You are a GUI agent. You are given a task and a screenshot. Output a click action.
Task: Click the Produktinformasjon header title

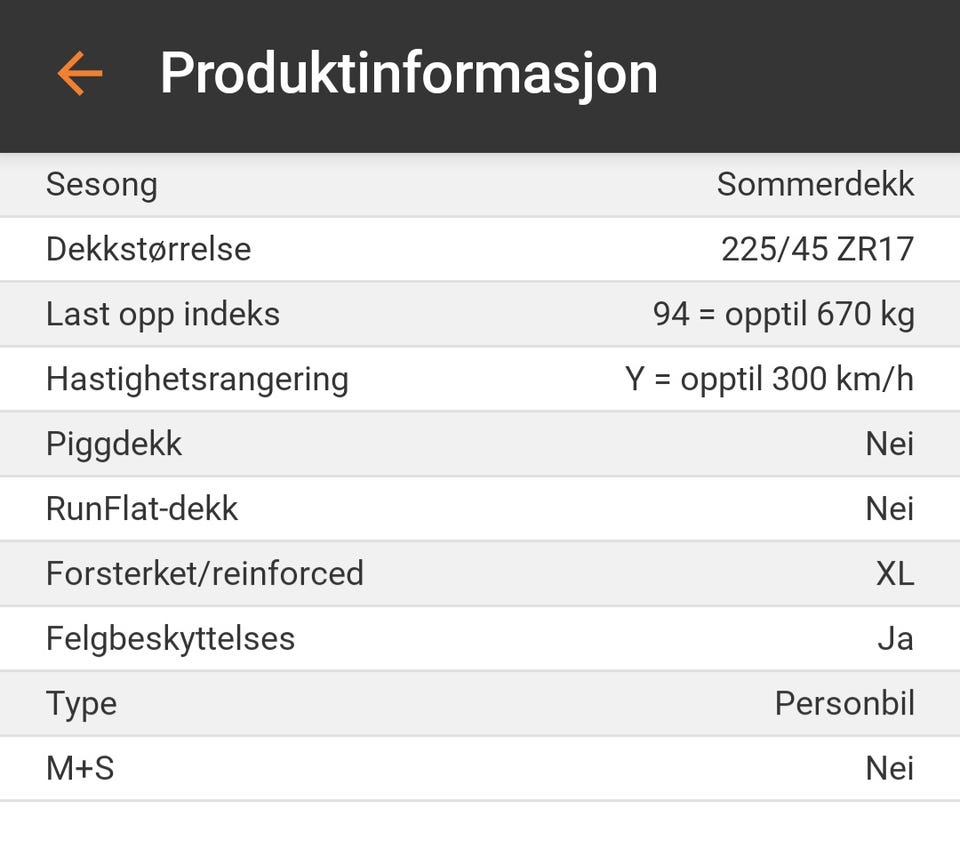[x=408, y=74]
